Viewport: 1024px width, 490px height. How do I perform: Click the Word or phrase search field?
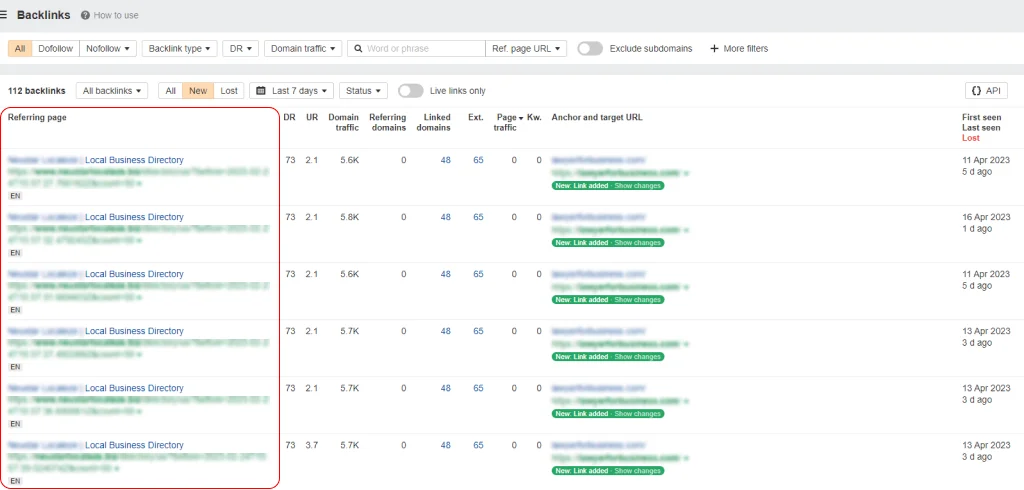pos(422,48)
